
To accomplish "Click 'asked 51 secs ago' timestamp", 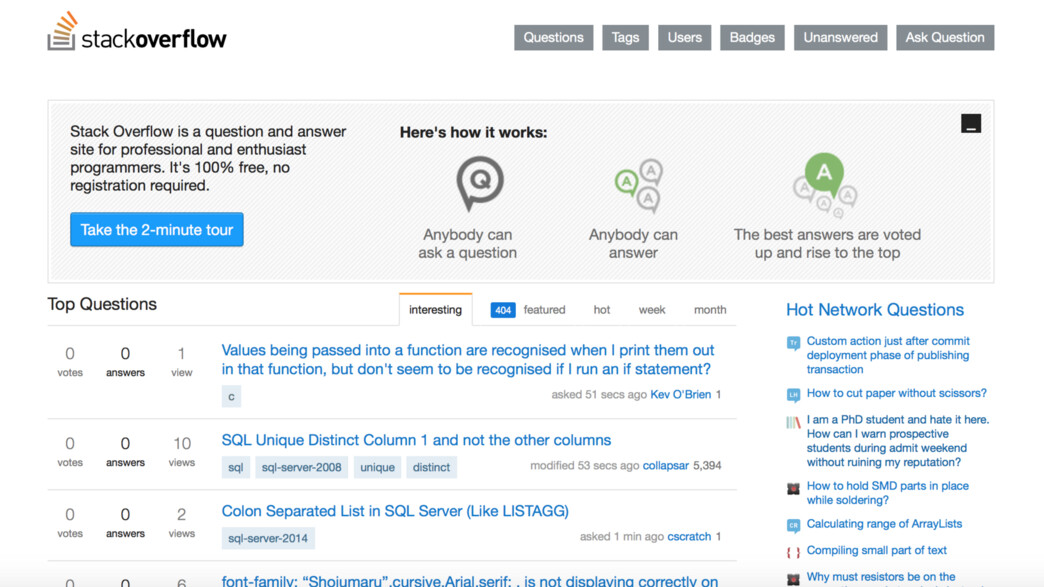I will [x=599, y=395].
